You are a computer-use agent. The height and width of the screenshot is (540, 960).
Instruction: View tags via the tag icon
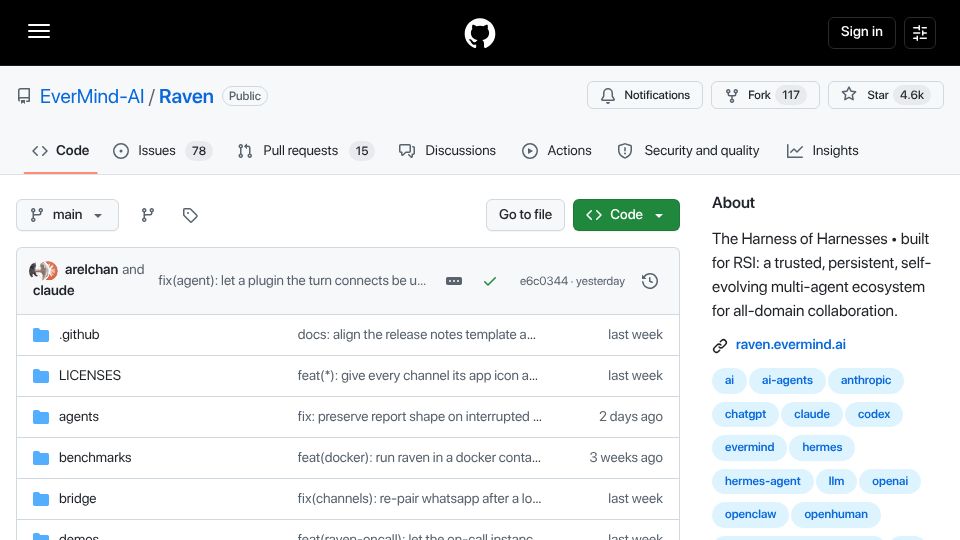coord(190,215)
